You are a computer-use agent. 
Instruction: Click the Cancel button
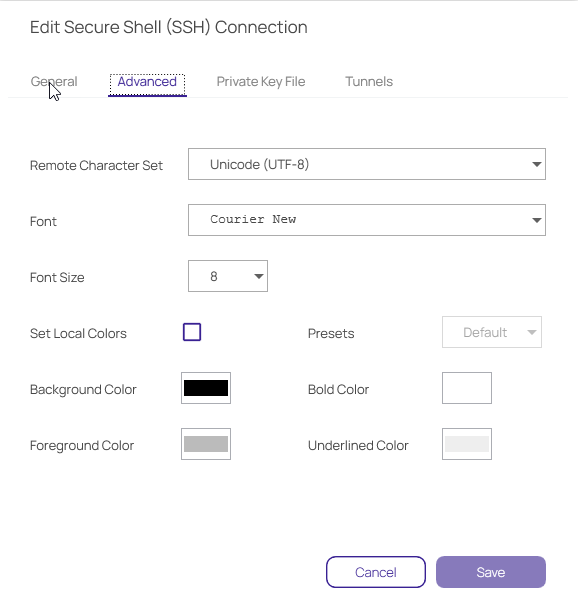[376, 572]
